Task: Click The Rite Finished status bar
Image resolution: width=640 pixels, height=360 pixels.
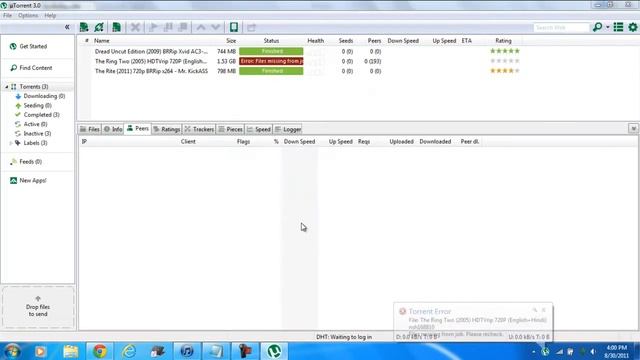Action: [271, 71]
